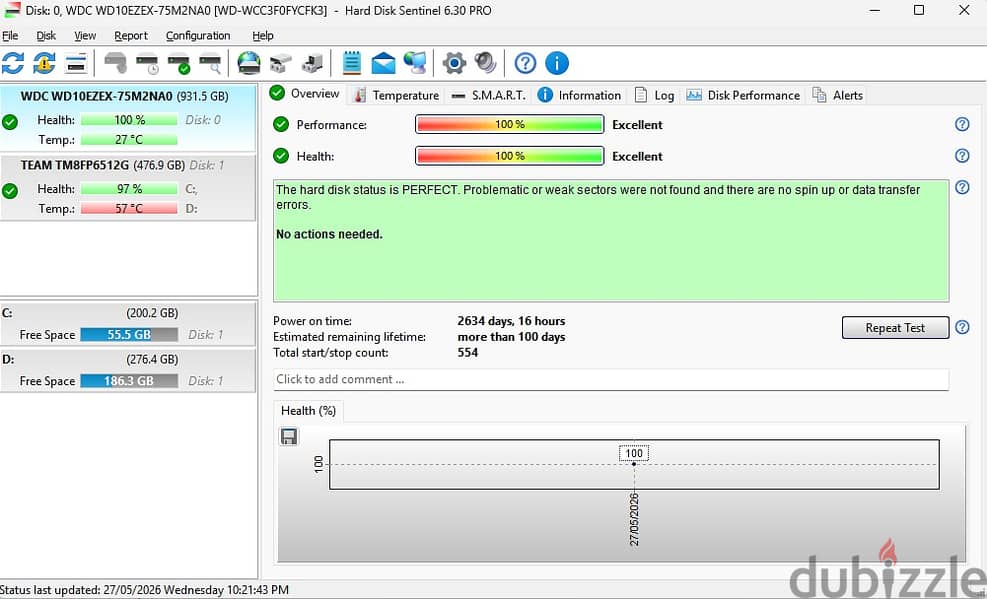Select the Health (%) graph tab
987x599 pixels.
pyautogui.click(x=308, y=411)
